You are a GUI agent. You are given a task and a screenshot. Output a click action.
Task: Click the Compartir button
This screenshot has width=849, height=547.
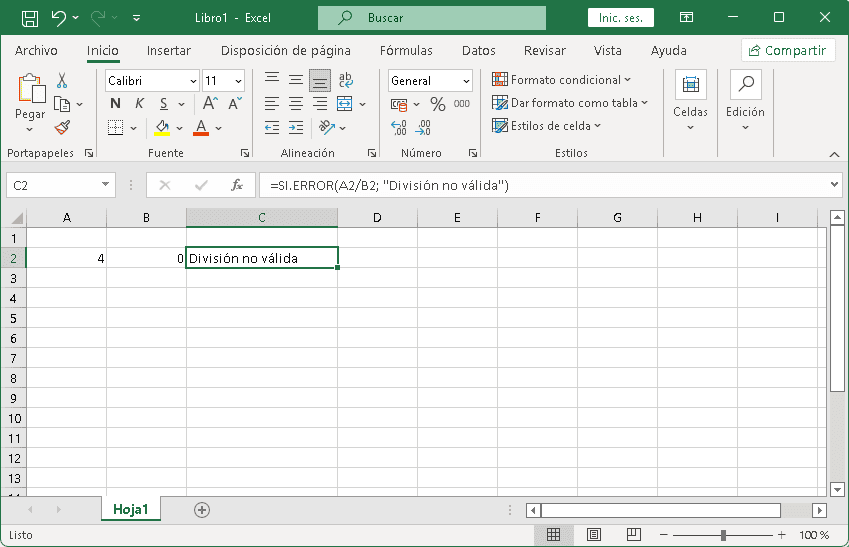(788, 51)
